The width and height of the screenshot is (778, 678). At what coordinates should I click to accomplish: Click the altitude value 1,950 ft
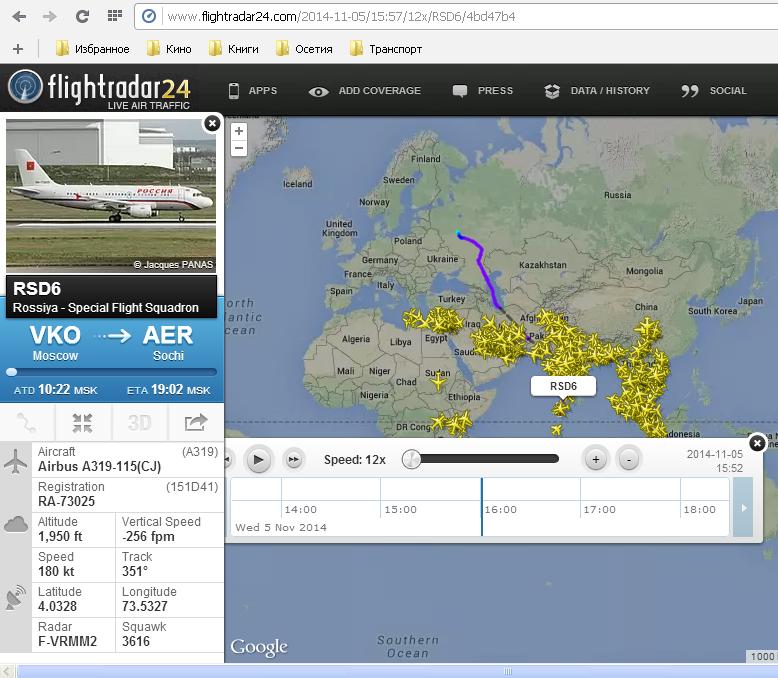tap(60, 537)
